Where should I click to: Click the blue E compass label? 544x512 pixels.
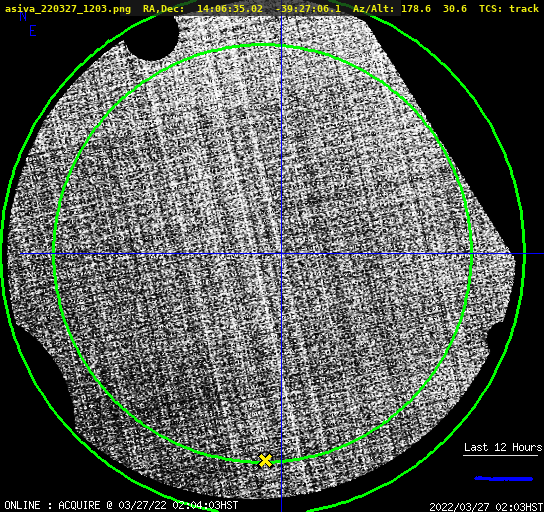point(33,31)
